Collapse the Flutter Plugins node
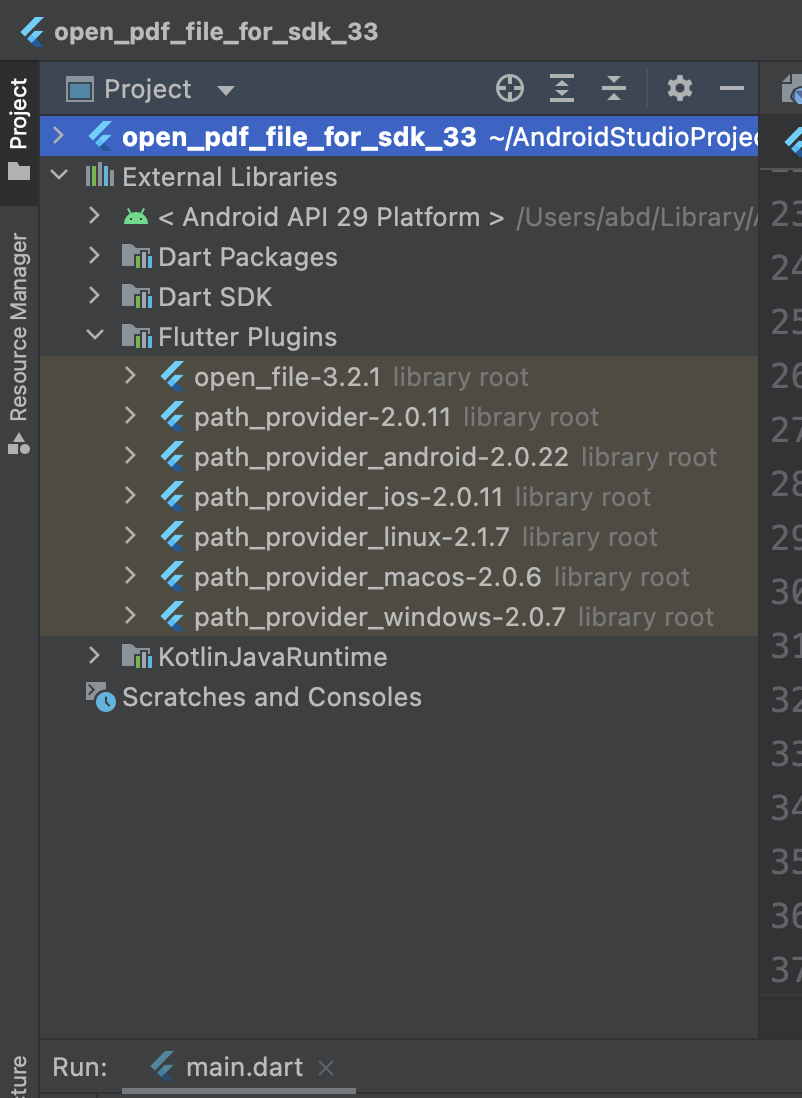 pyautogui.click(x=95, y=335)
